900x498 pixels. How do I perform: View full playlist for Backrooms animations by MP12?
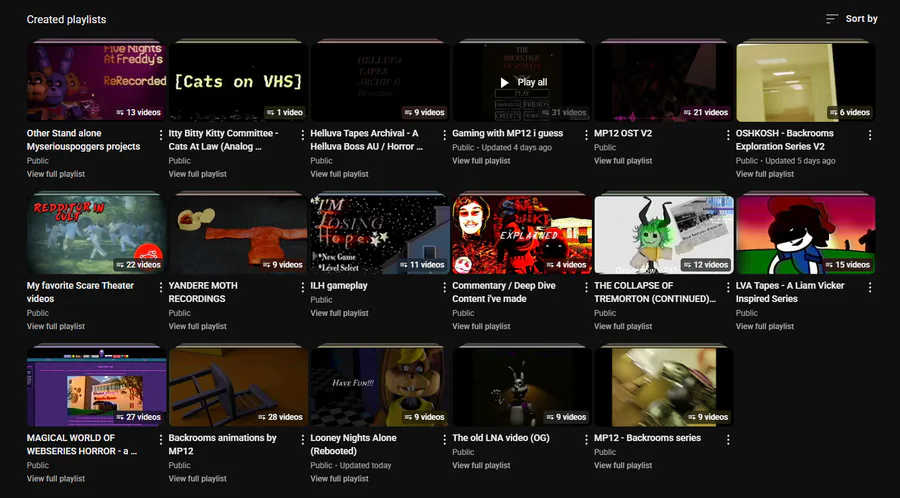197,478
